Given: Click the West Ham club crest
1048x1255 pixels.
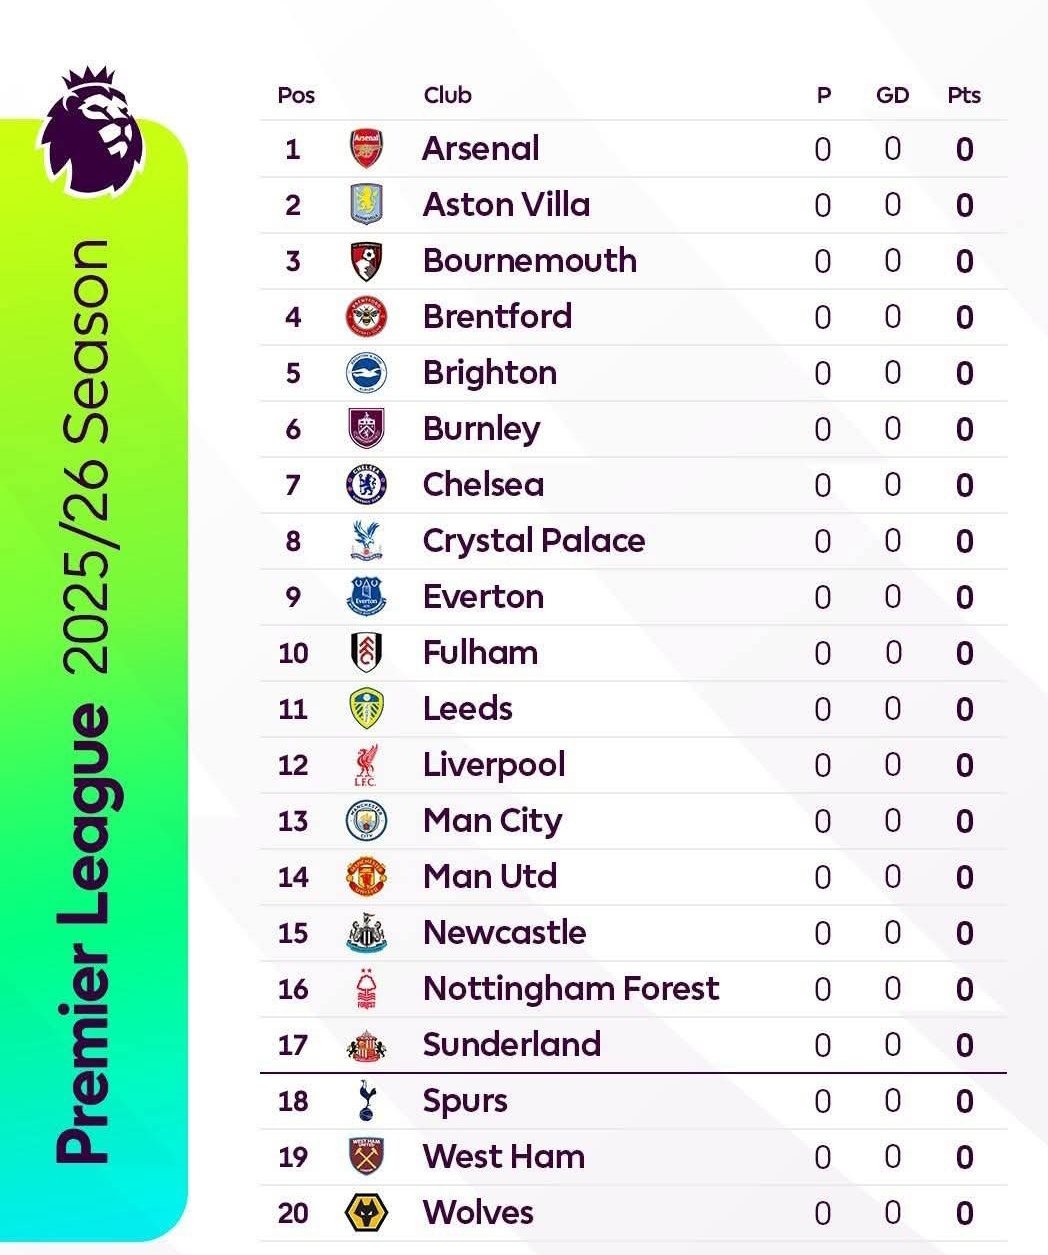Looking at the screenshot, I should pyautogui.click(x=366, y=1157).
